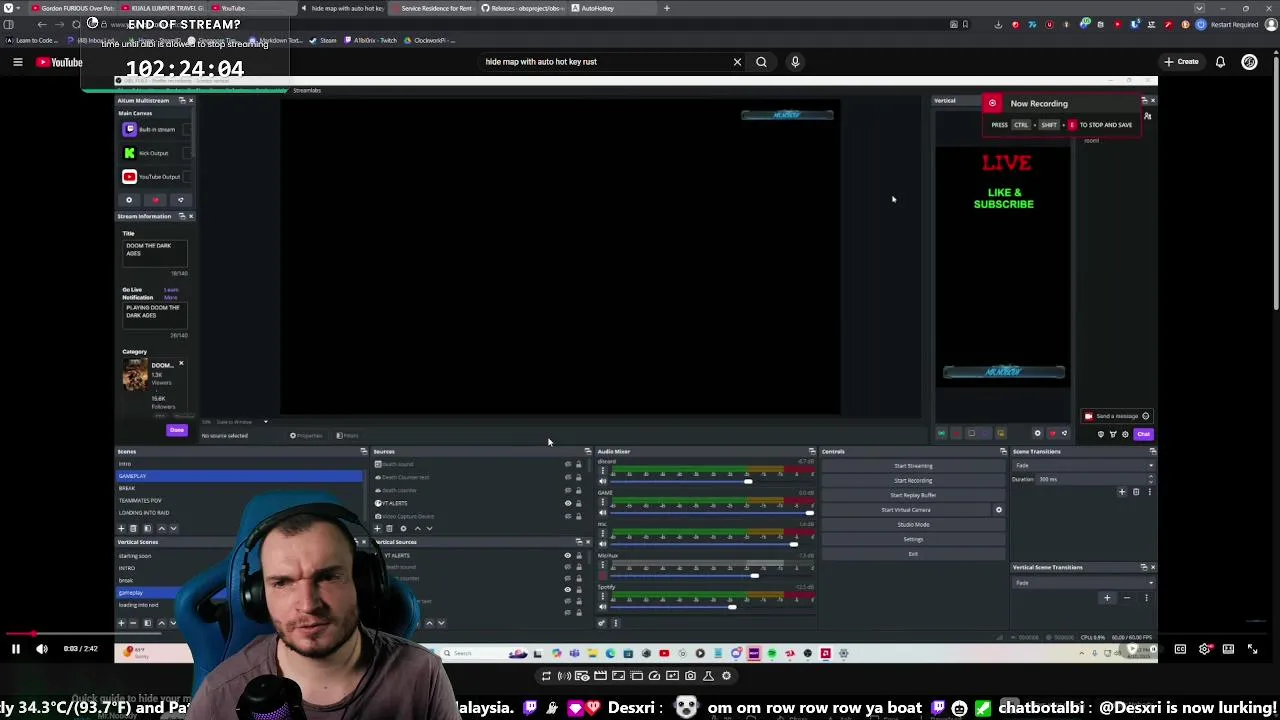Switch to Service Residence for Rent tab
This screenshot has height=720, width=1280.
pos(431,8)
